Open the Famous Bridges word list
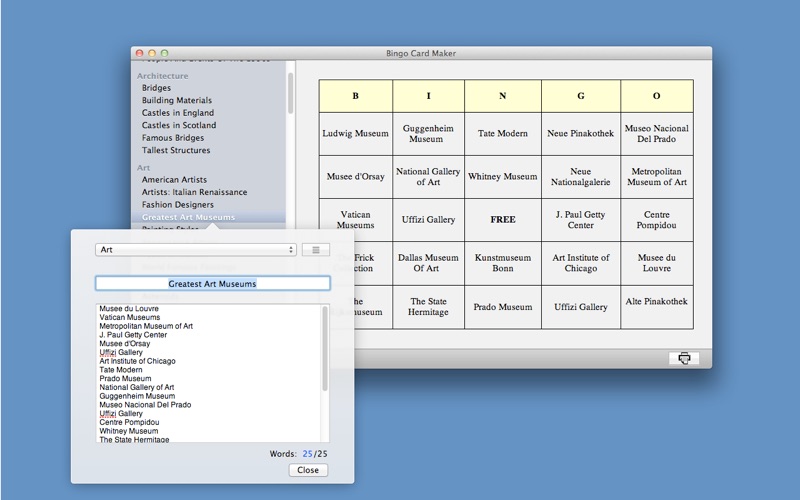 click(x=172, y=138)
